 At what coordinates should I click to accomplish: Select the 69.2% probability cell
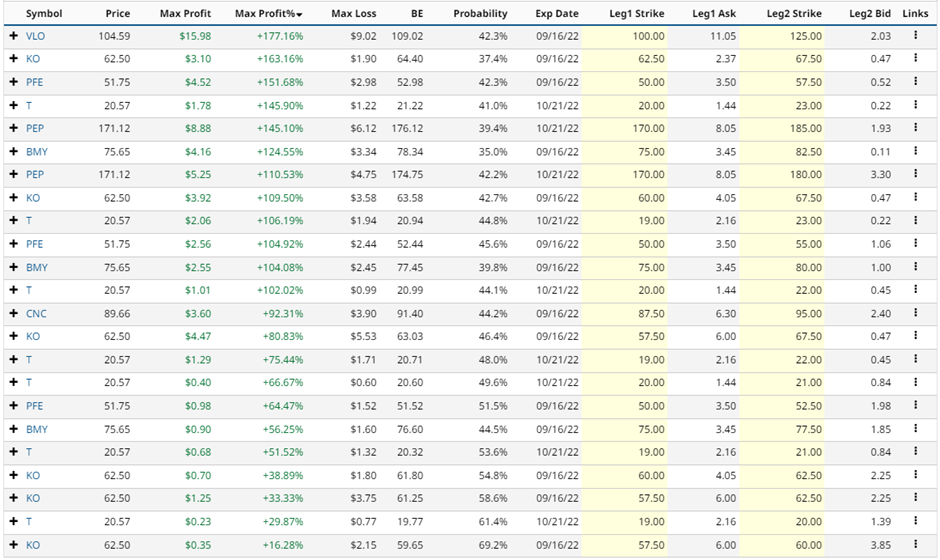click(493, 545)
